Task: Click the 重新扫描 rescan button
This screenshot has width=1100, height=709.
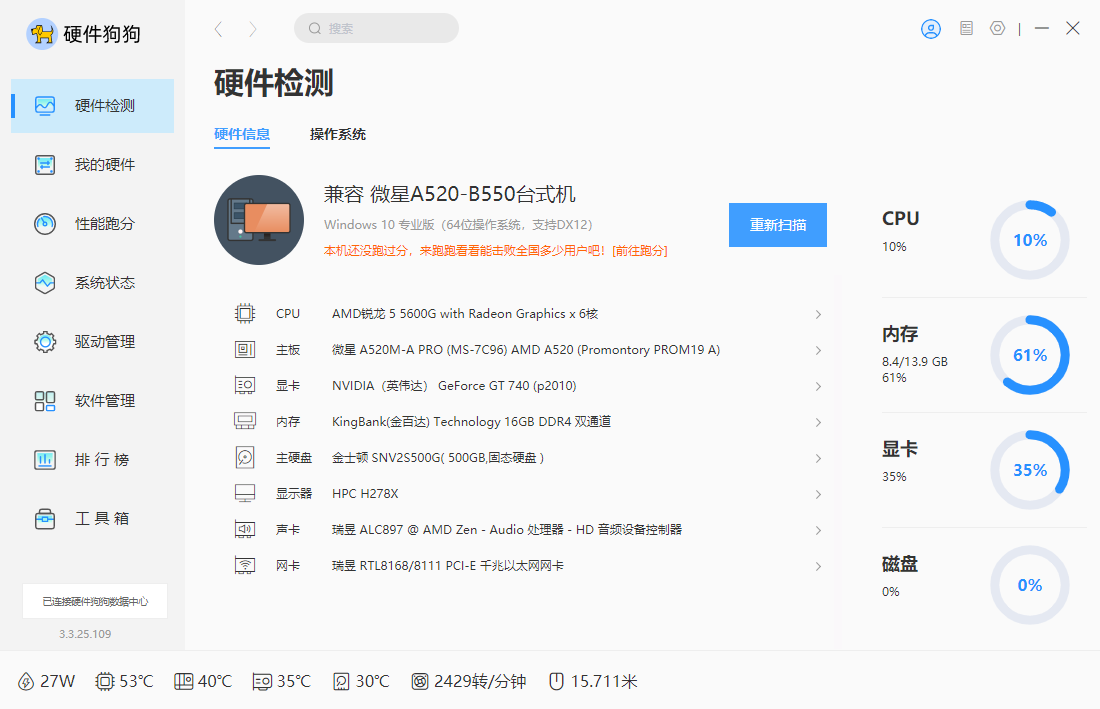Action: [778, 225]
